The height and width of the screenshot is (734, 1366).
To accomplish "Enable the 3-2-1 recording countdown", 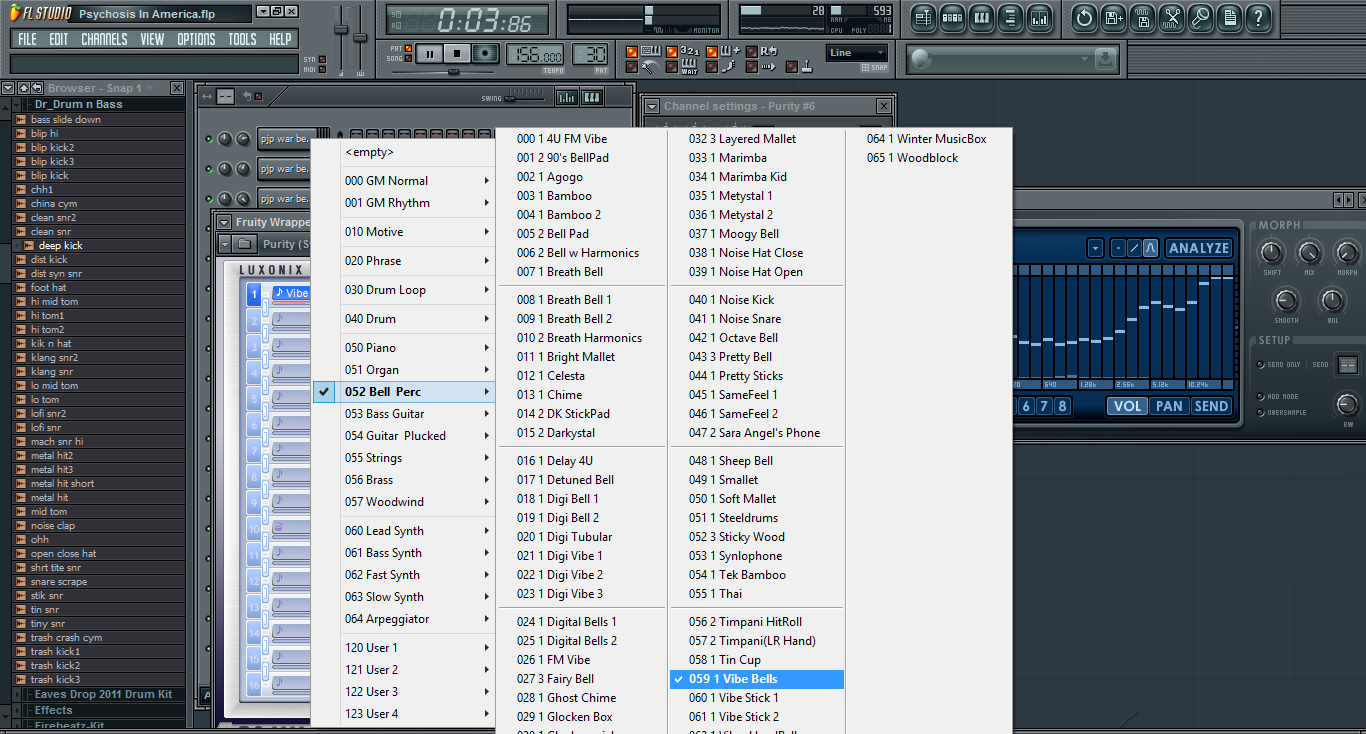I will tap(672, 50).
